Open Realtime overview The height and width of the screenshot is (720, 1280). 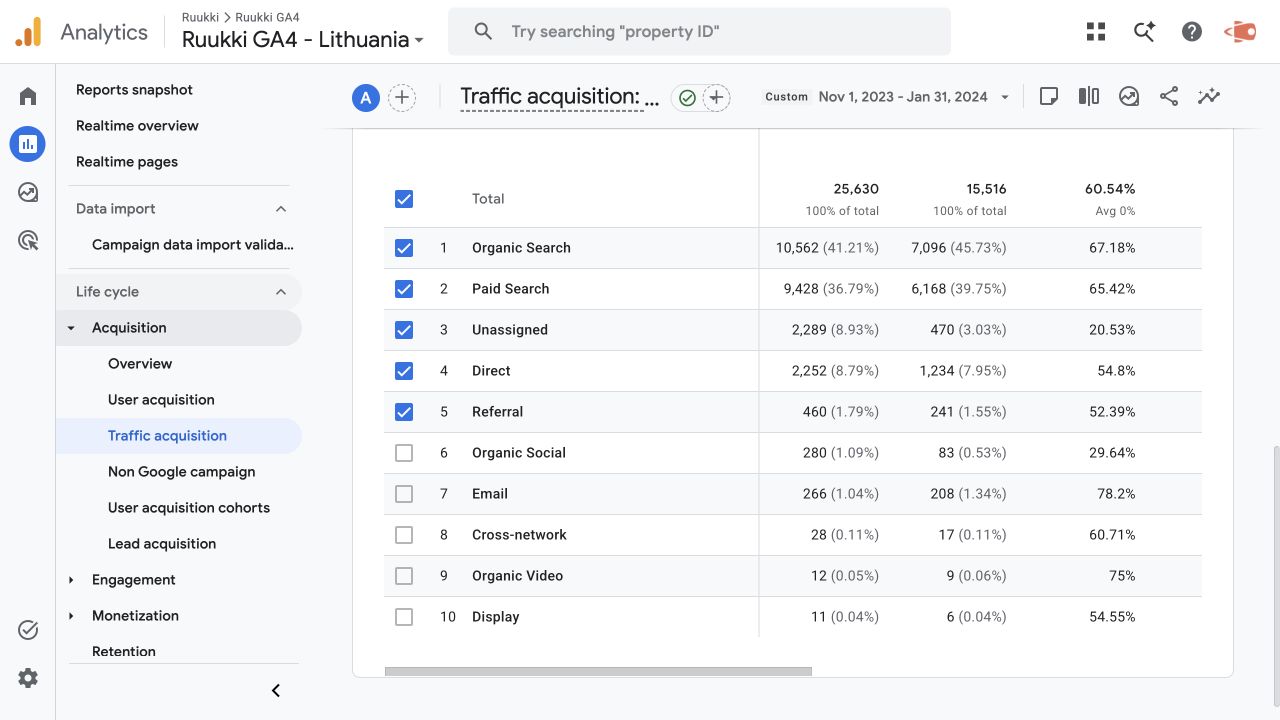coord(137,126)
